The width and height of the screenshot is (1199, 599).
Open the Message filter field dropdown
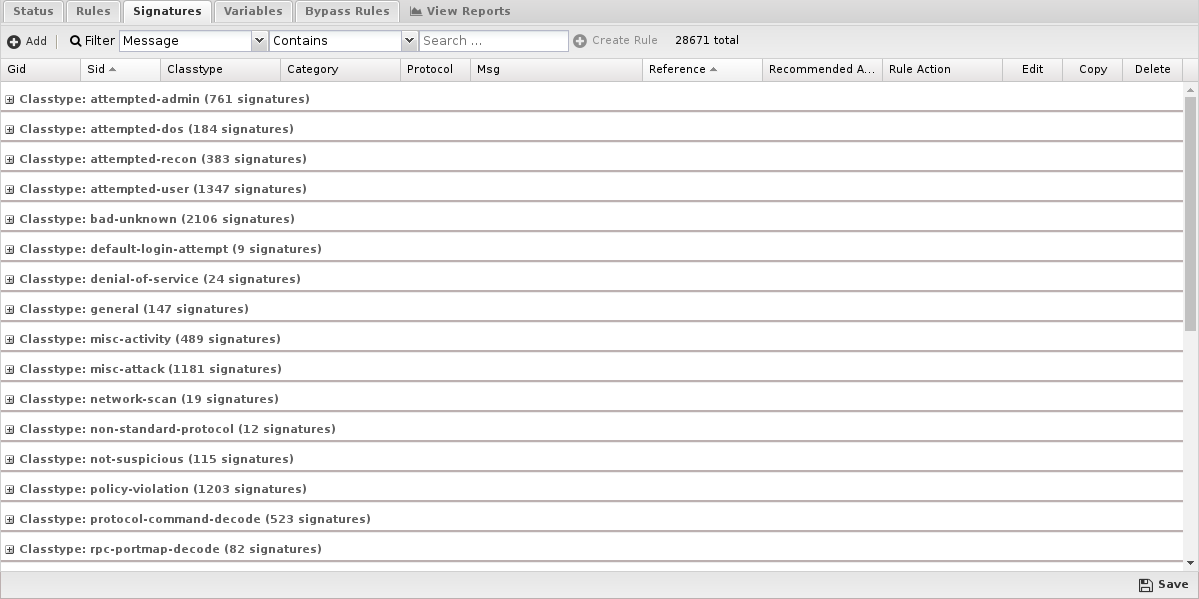click(259, 41)
